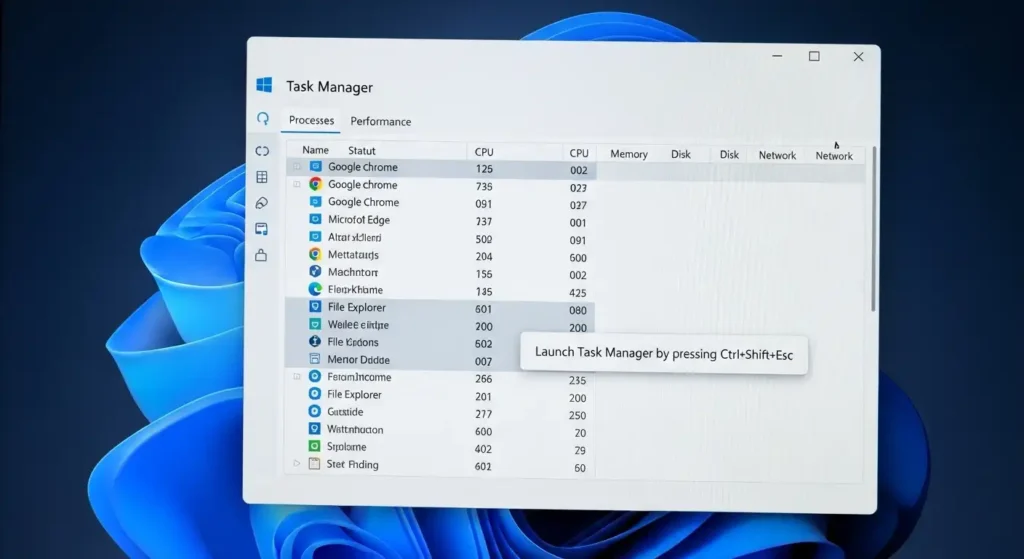The image size is (1024, 559).
Task: Click the FeramIncome row icon
Action: click(x=315, y=377)
